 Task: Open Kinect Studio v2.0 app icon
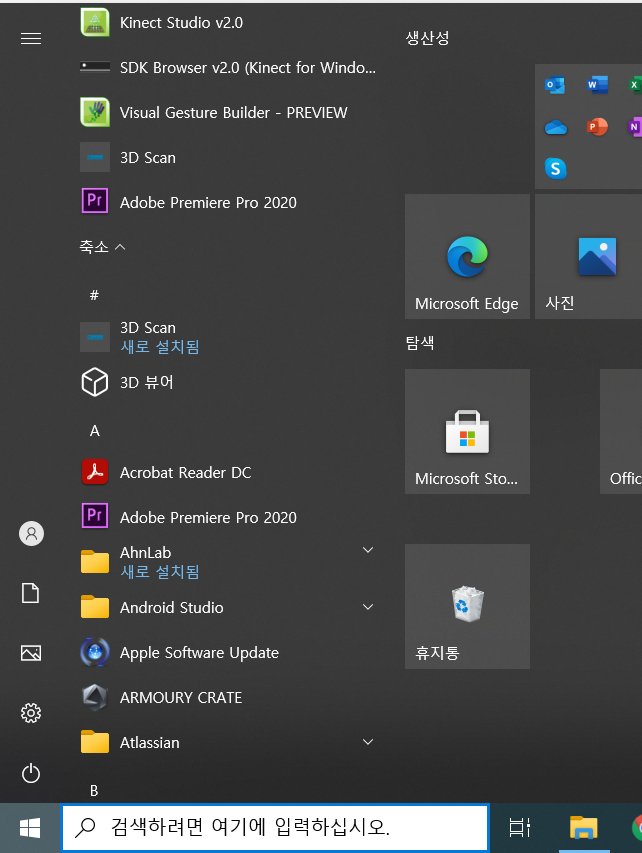95,22
